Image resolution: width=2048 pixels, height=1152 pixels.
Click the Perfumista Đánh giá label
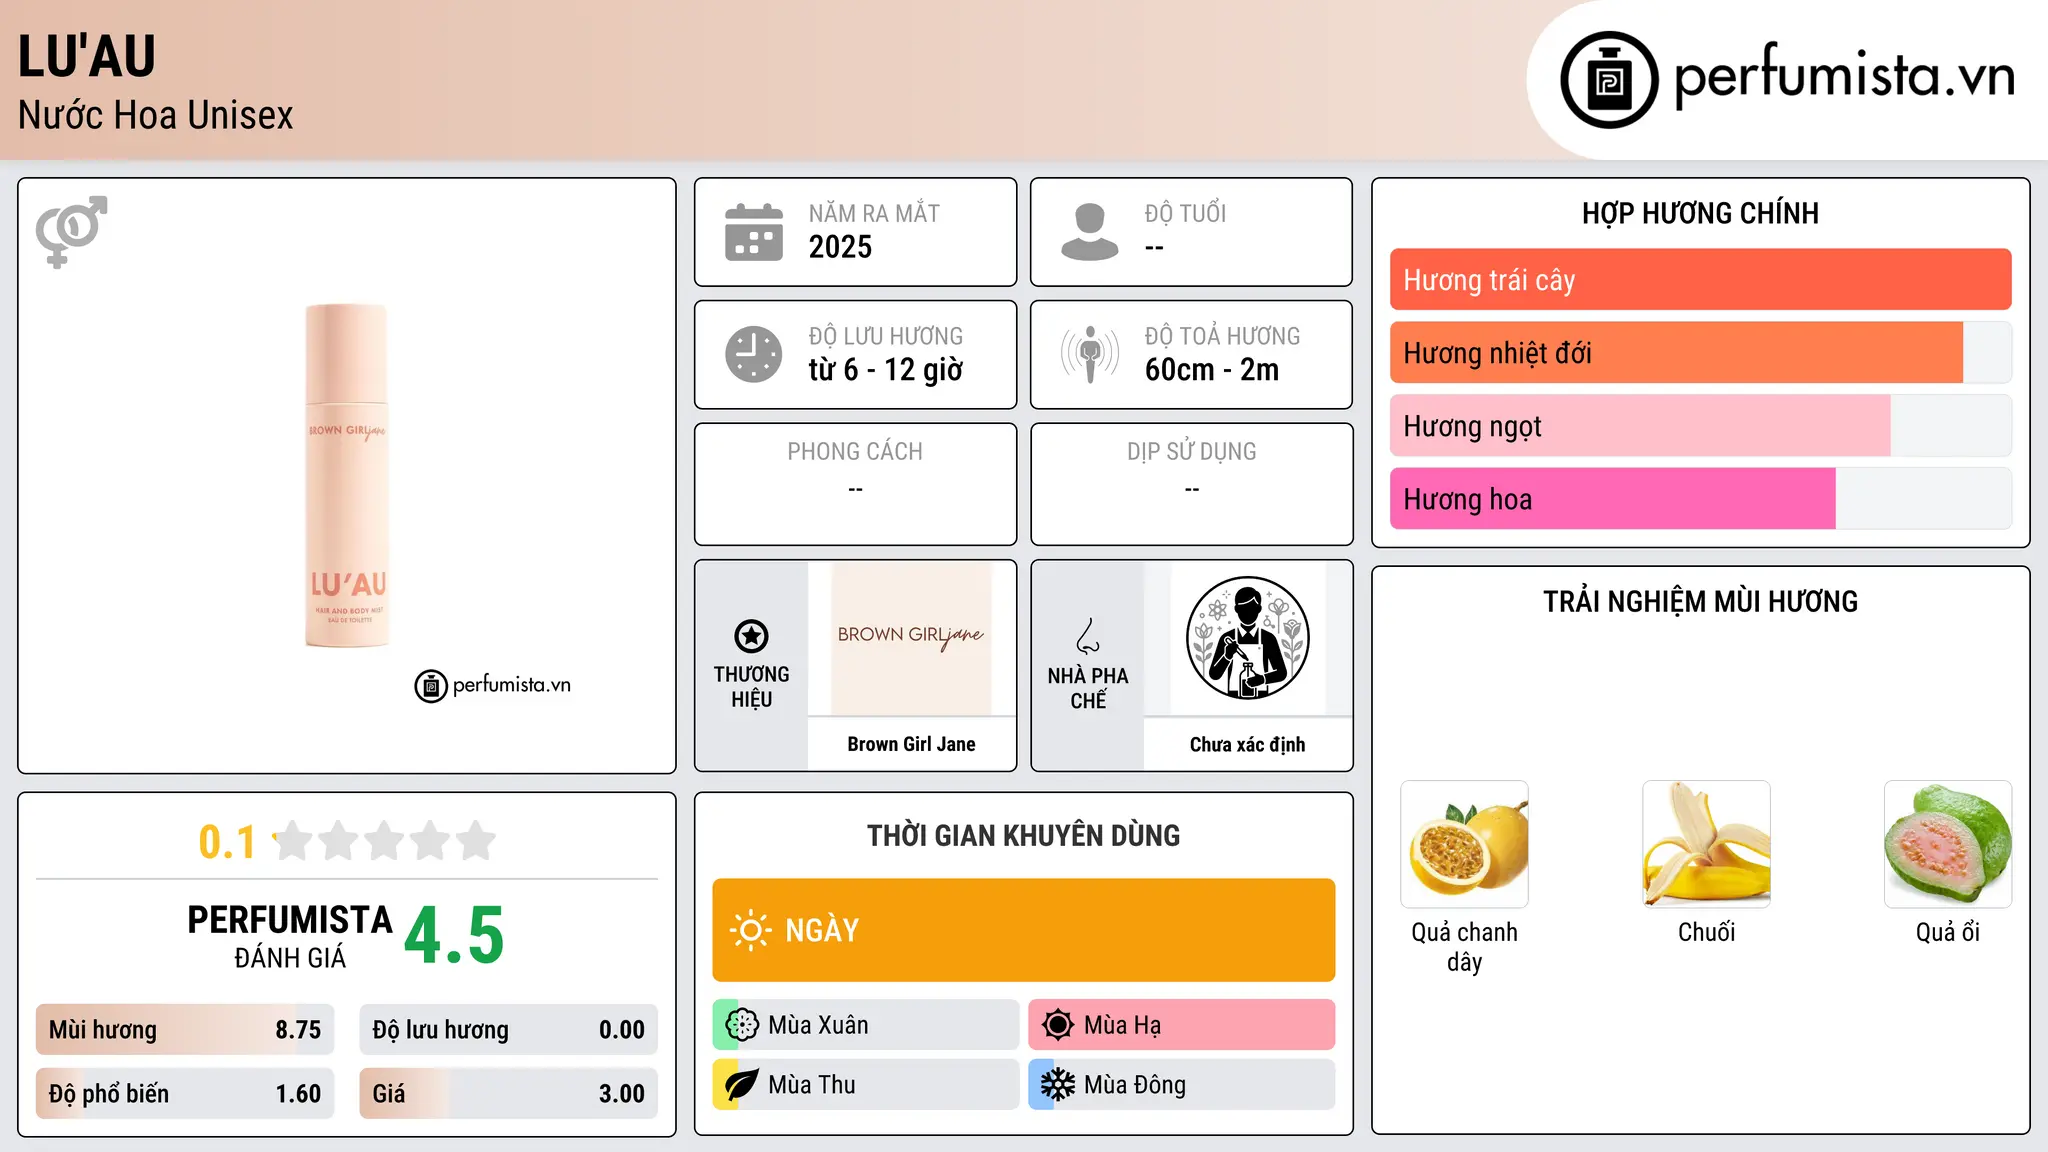(290, 936)
